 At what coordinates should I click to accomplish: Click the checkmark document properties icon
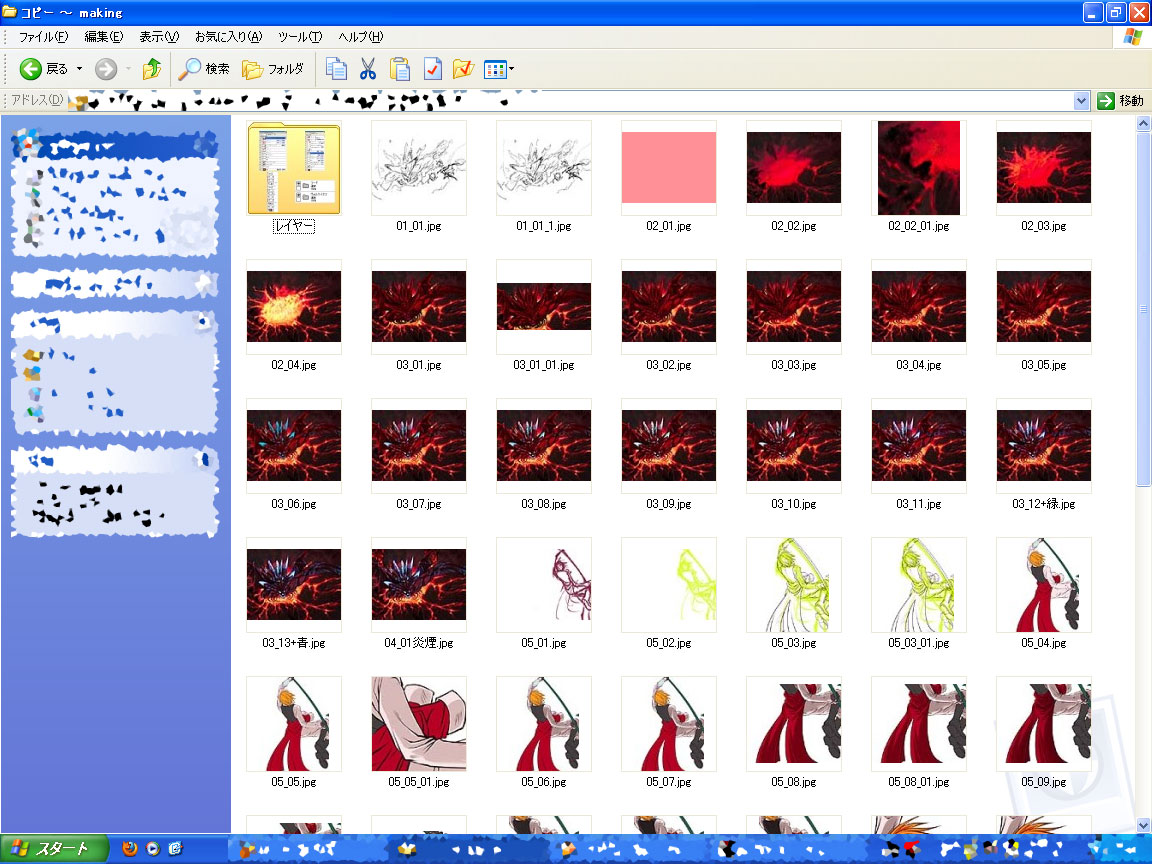(x=432, y=69)
